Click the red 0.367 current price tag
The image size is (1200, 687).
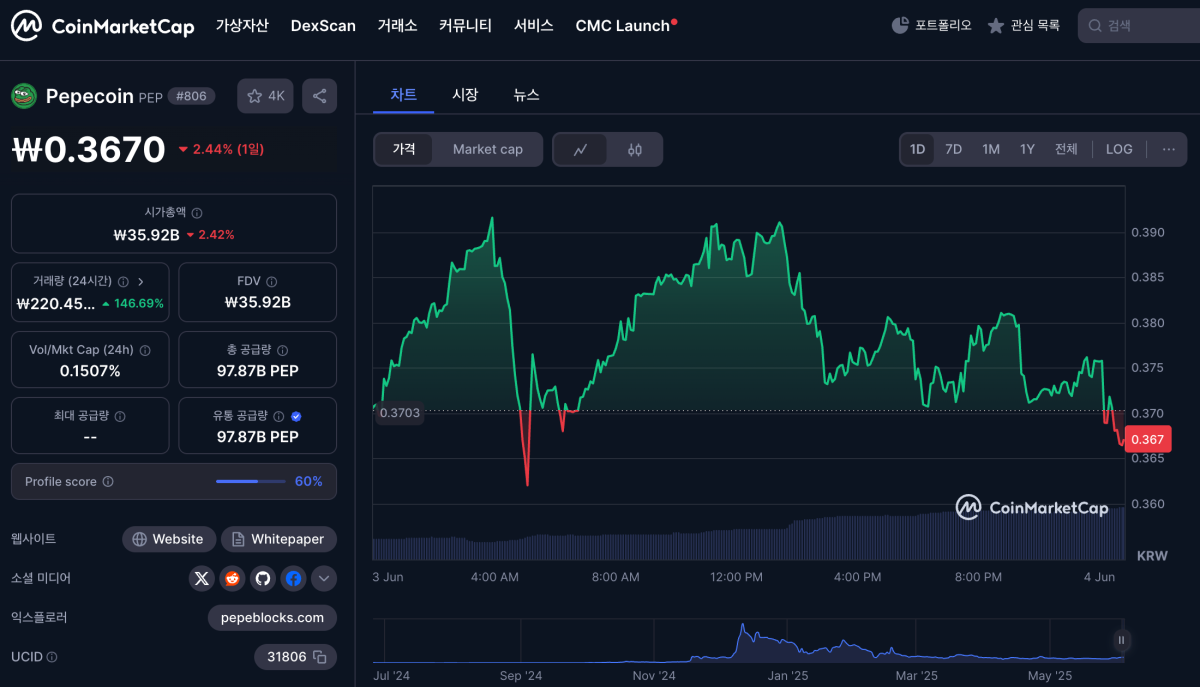1147,440
